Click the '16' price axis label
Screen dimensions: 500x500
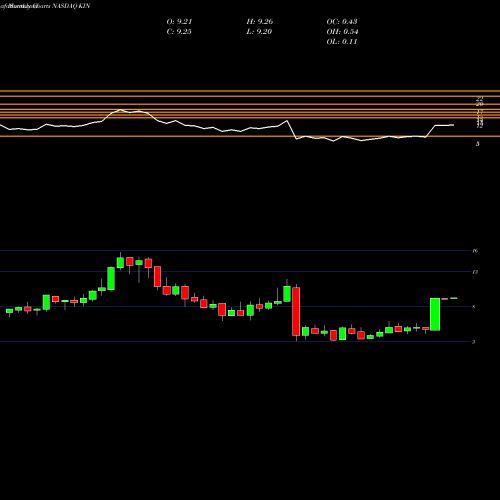(475, 251)
